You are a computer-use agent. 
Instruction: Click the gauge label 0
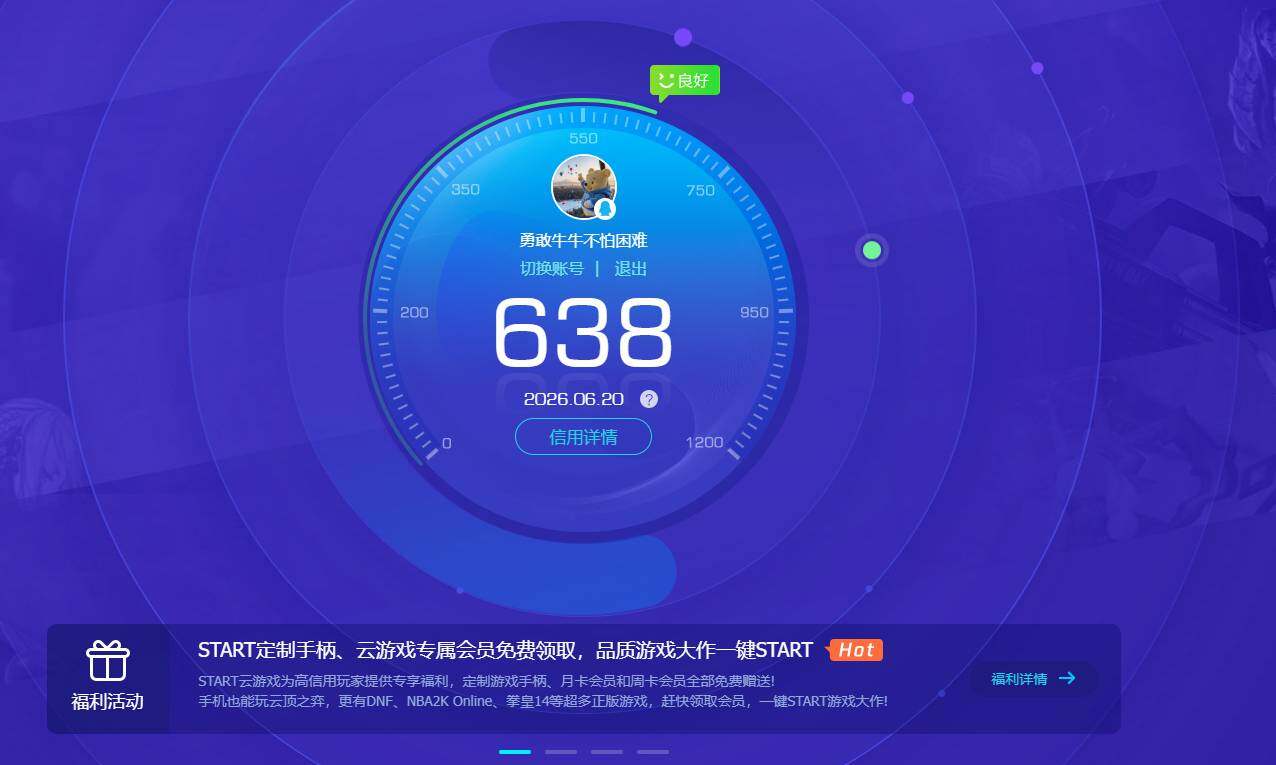point(446,443)
